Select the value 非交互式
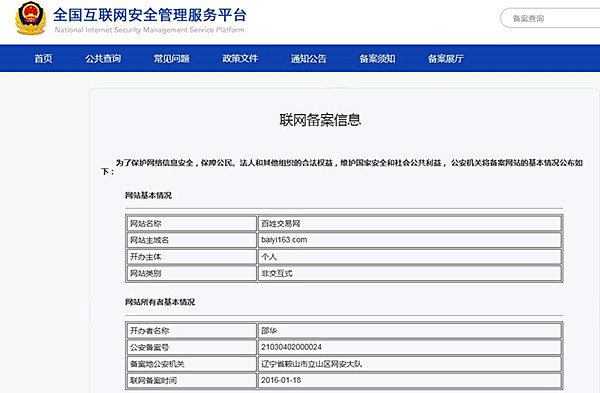This screenshot has height=393, width=600. [x=276, y=273]
